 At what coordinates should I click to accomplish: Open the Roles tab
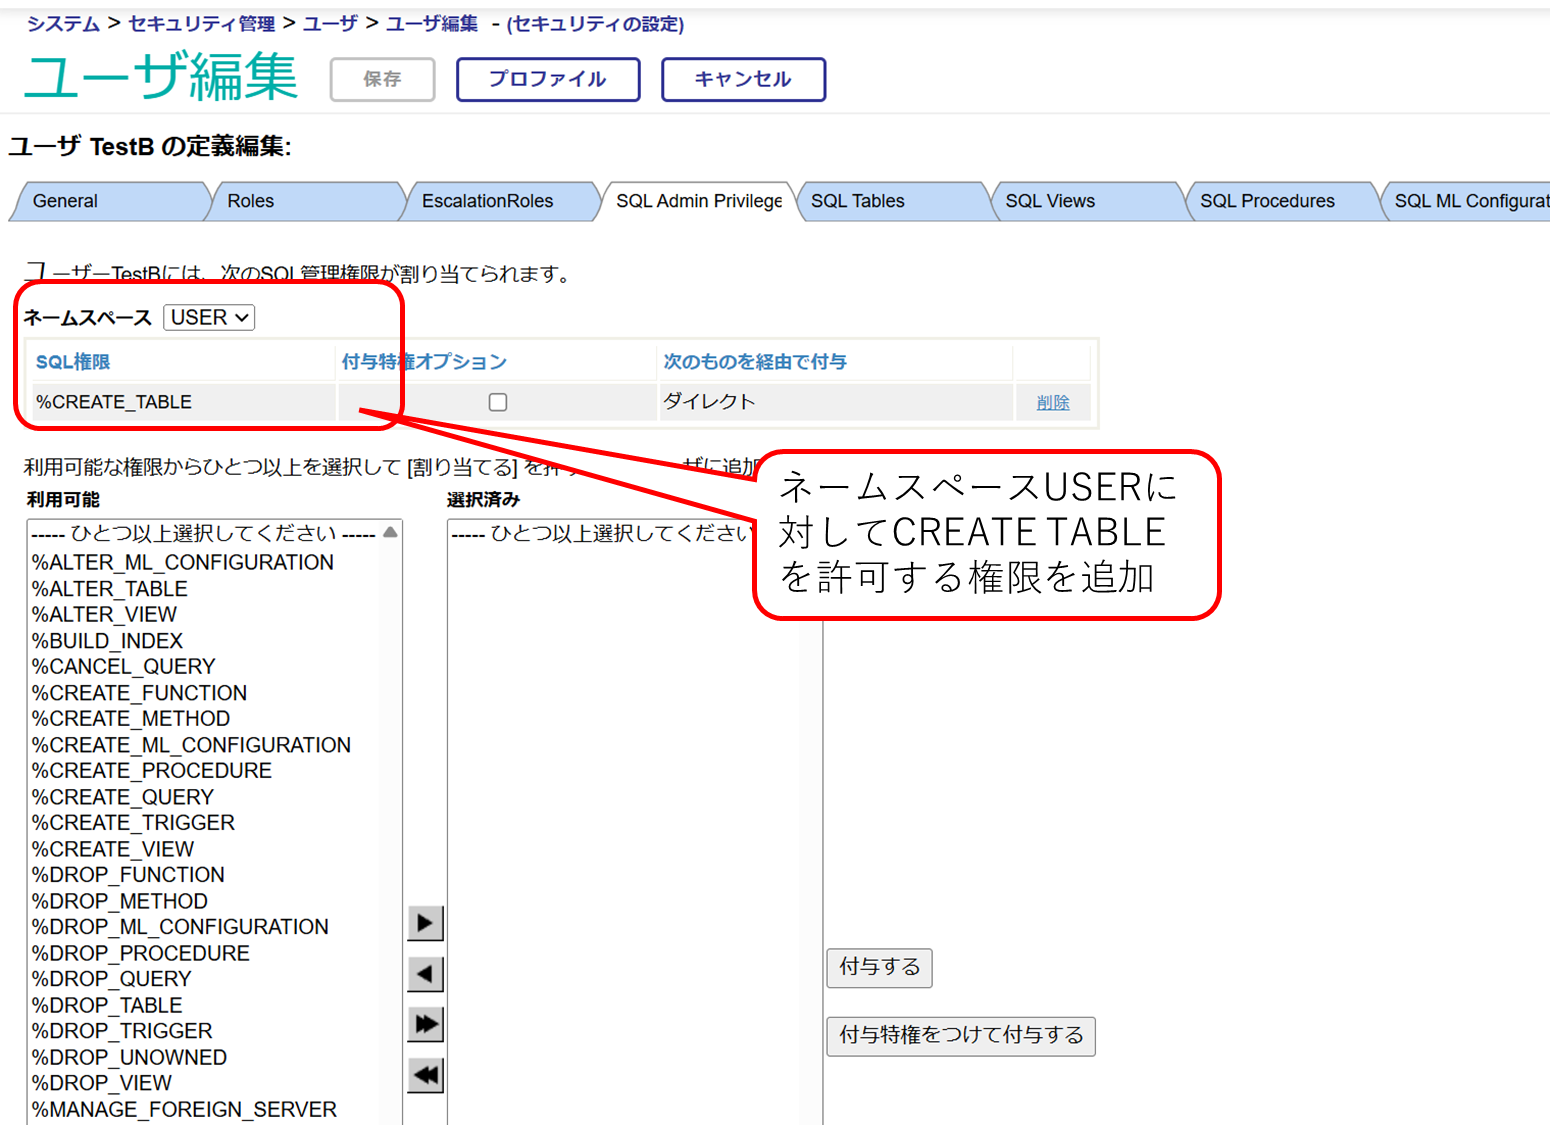tap(250, 201)
